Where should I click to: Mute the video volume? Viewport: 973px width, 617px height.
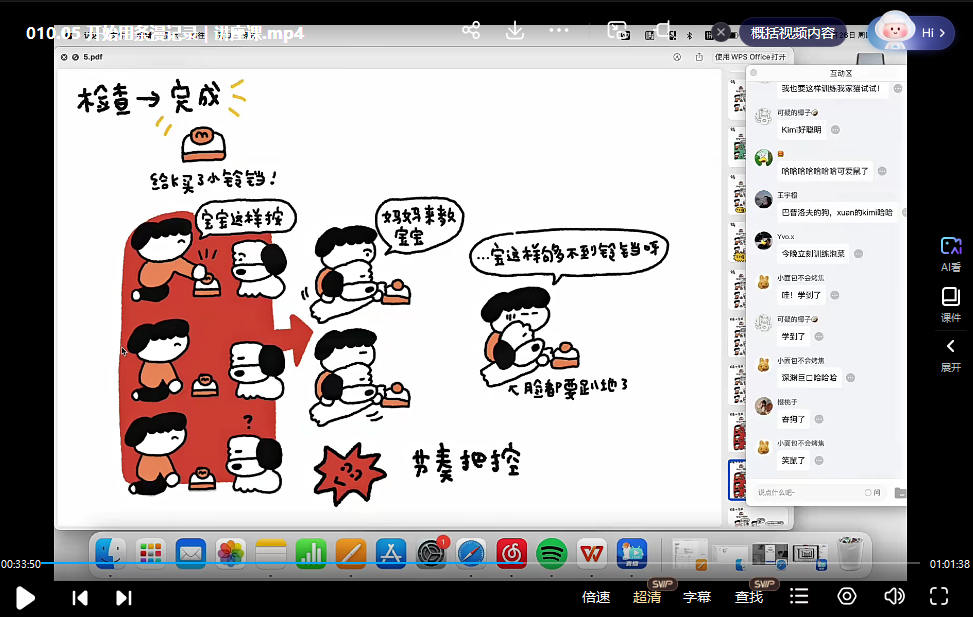(894, 597)
